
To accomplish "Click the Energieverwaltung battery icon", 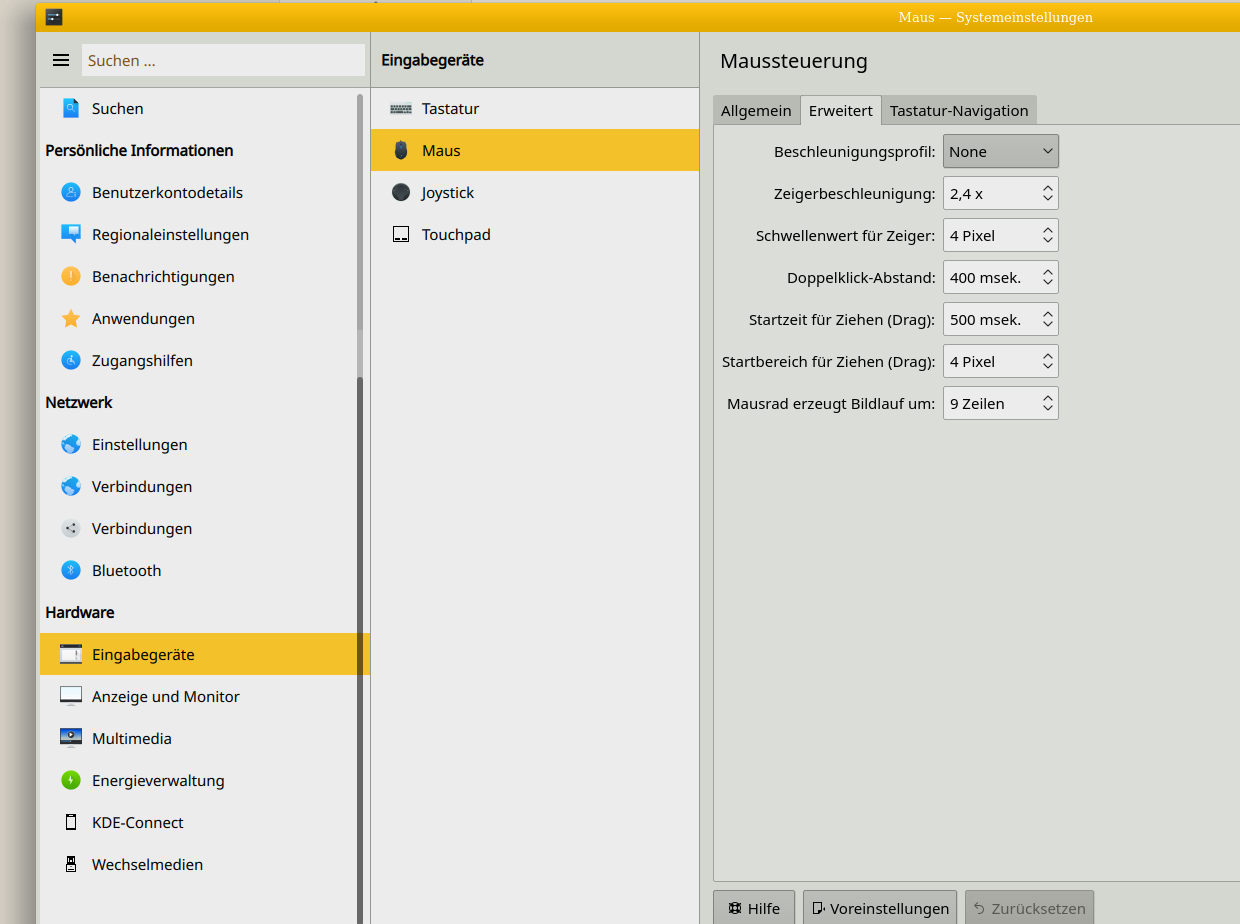I will click(x=70, y=780).
